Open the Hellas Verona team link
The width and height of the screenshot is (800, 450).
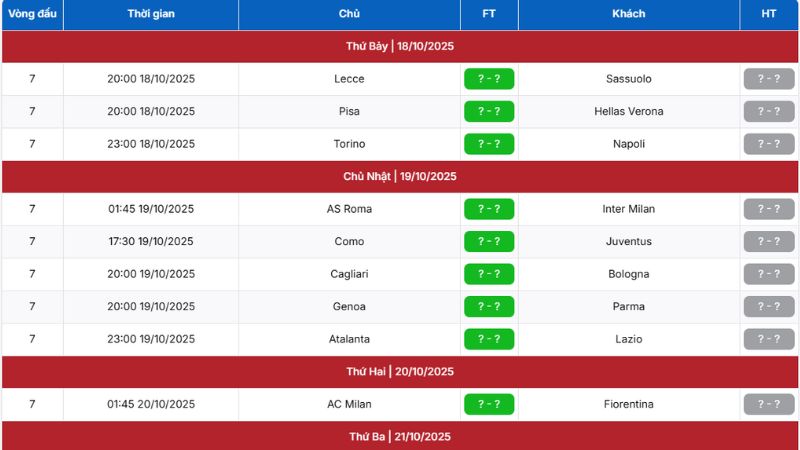(628, 111)
